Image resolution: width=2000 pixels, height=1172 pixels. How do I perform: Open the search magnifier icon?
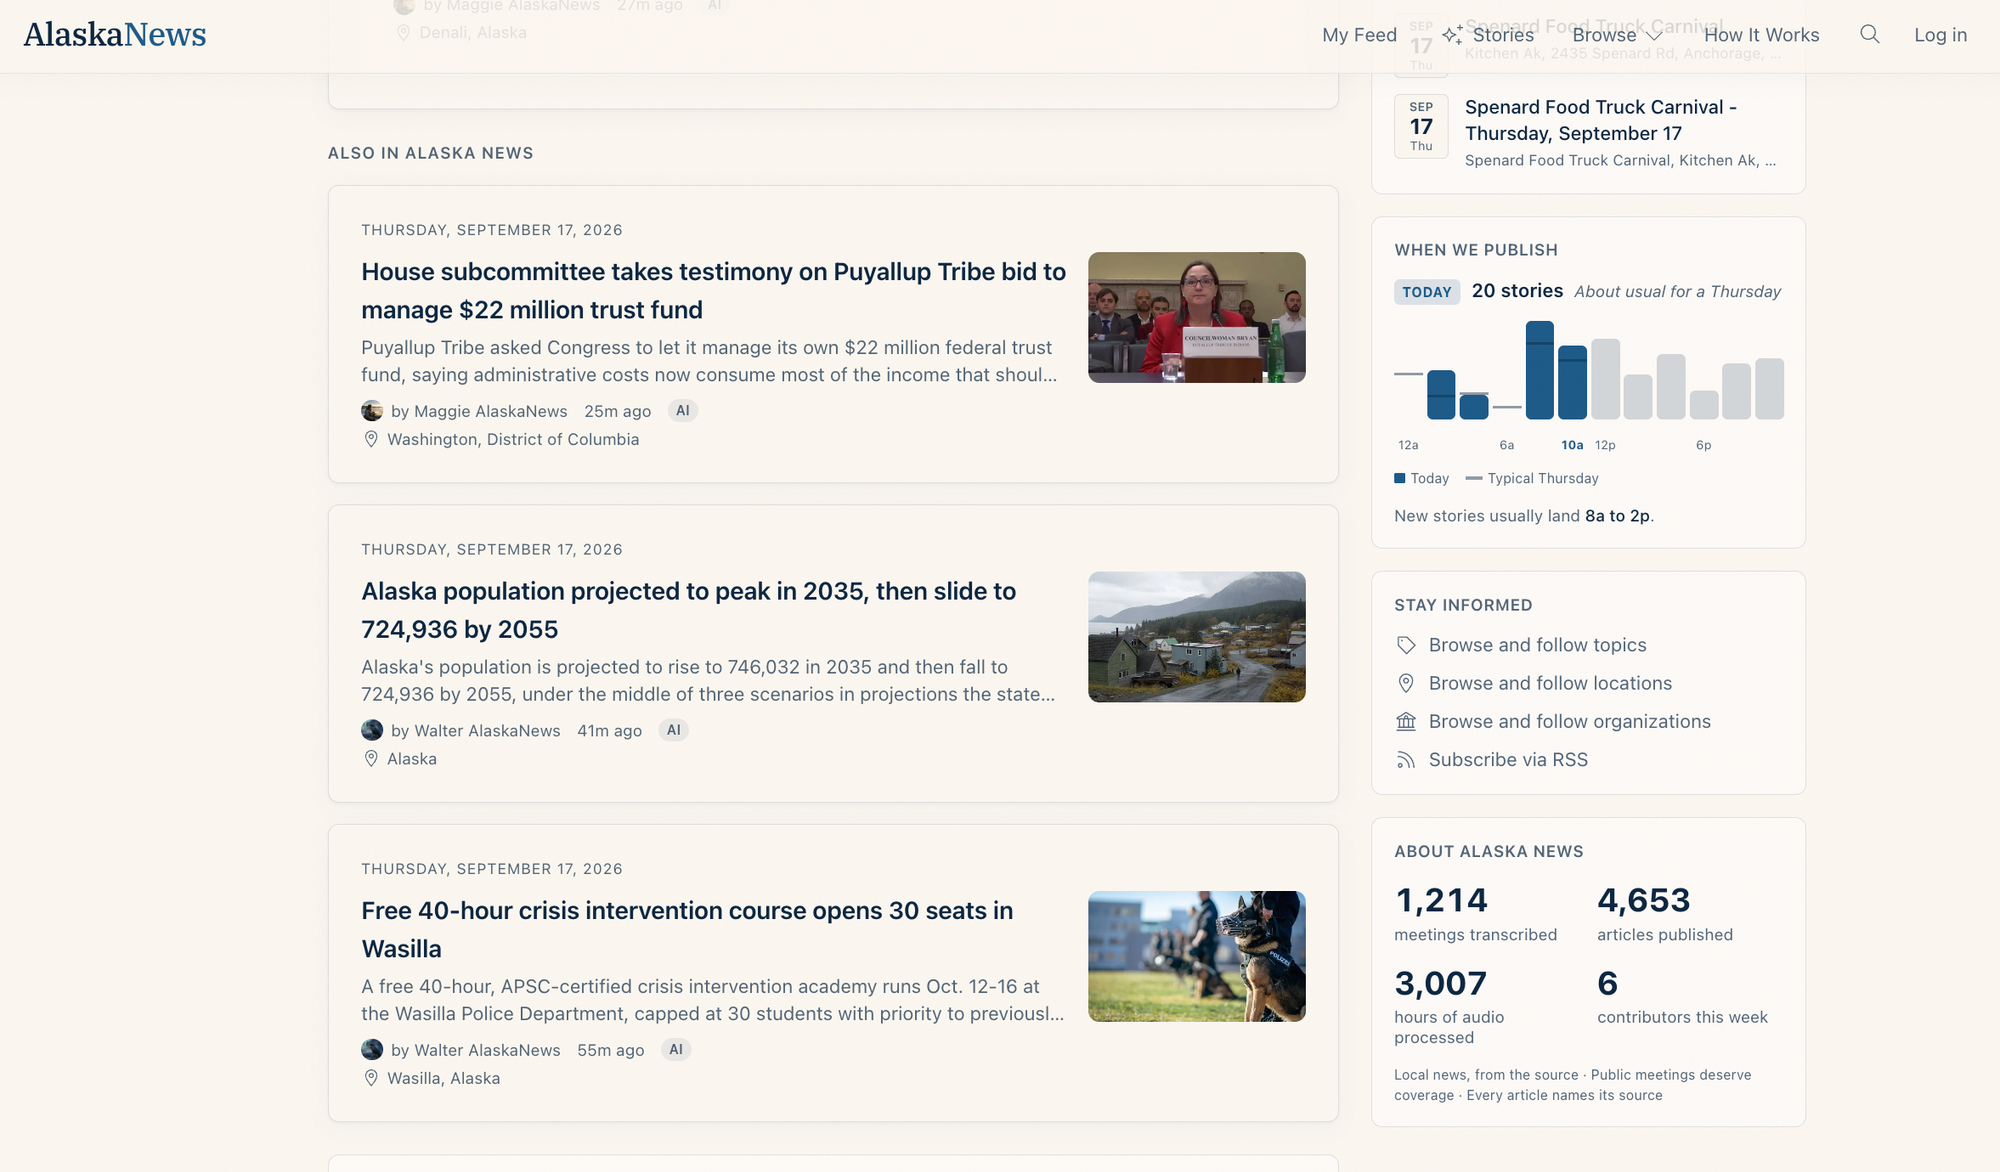pos(1869,35)
